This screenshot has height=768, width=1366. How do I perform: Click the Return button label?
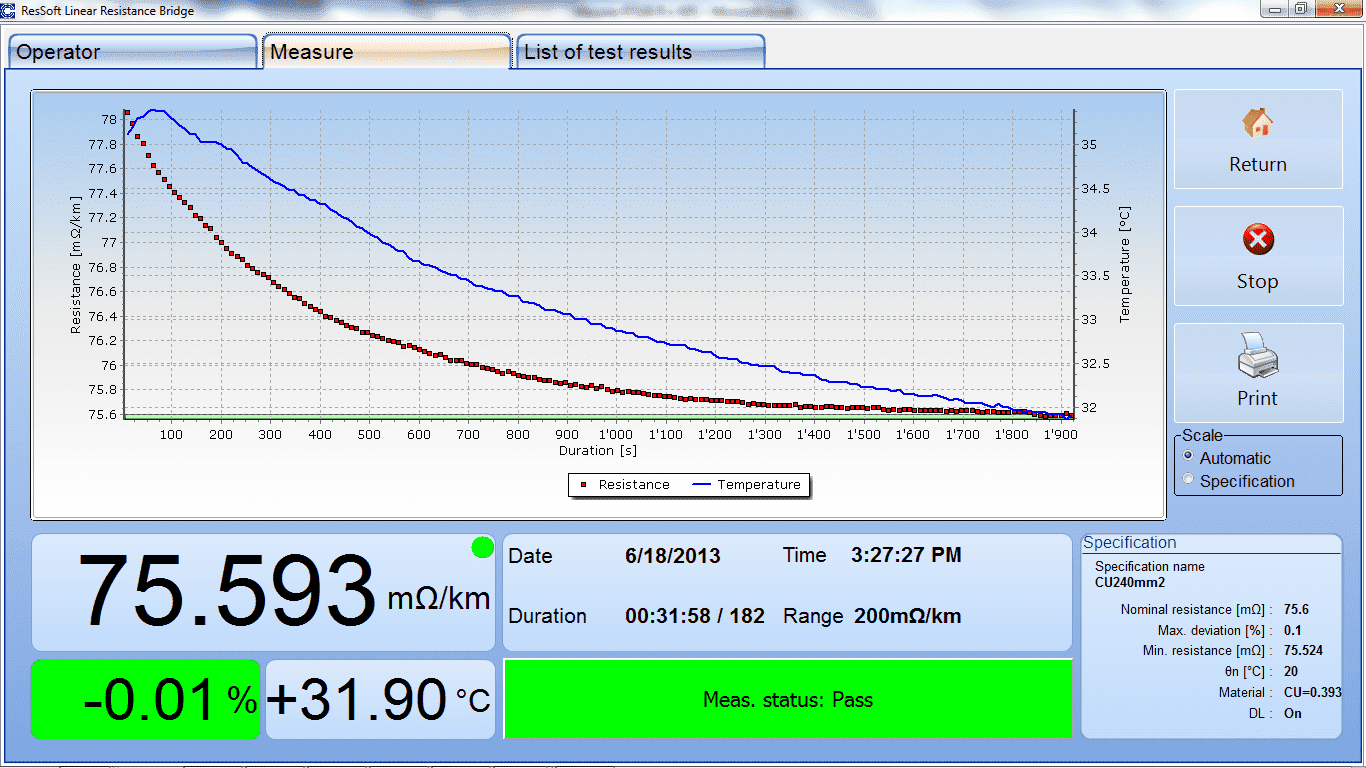point(1258,165)
